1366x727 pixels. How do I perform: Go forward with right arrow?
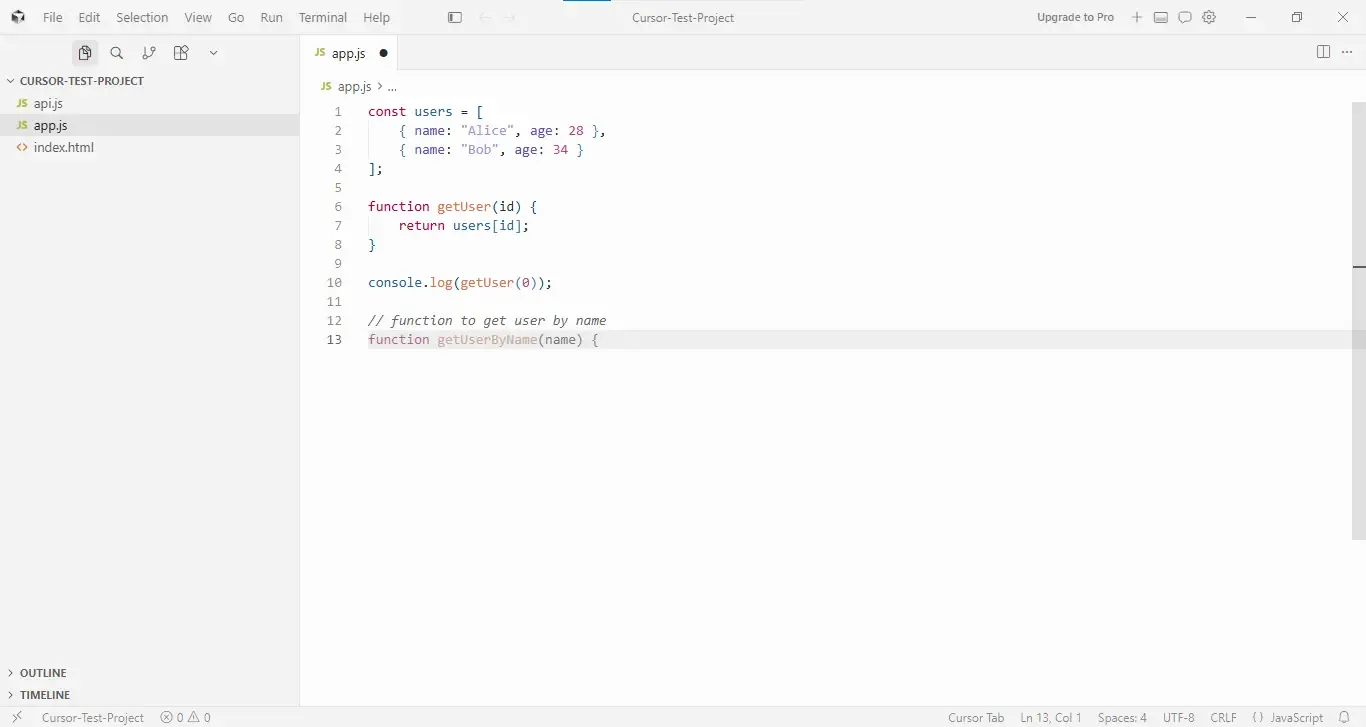510,17
